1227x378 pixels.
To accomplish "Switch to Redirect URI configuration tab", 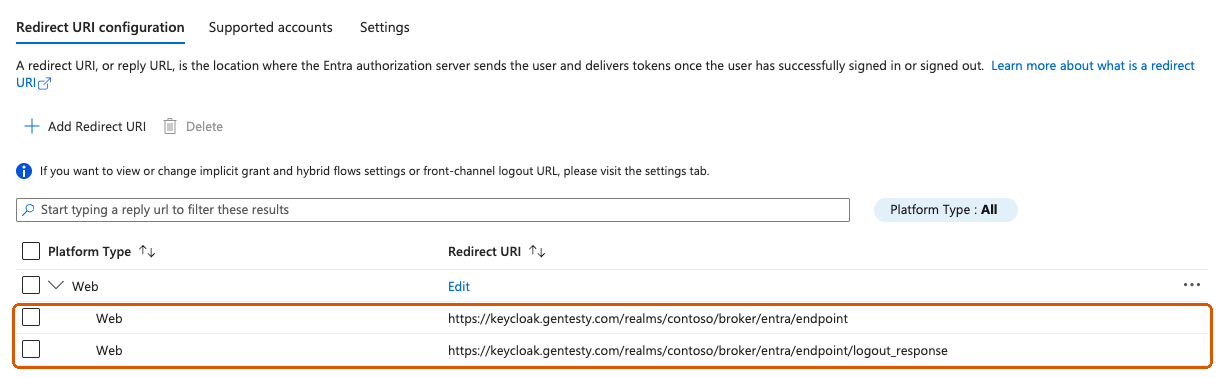I will [x=101, y=28].
